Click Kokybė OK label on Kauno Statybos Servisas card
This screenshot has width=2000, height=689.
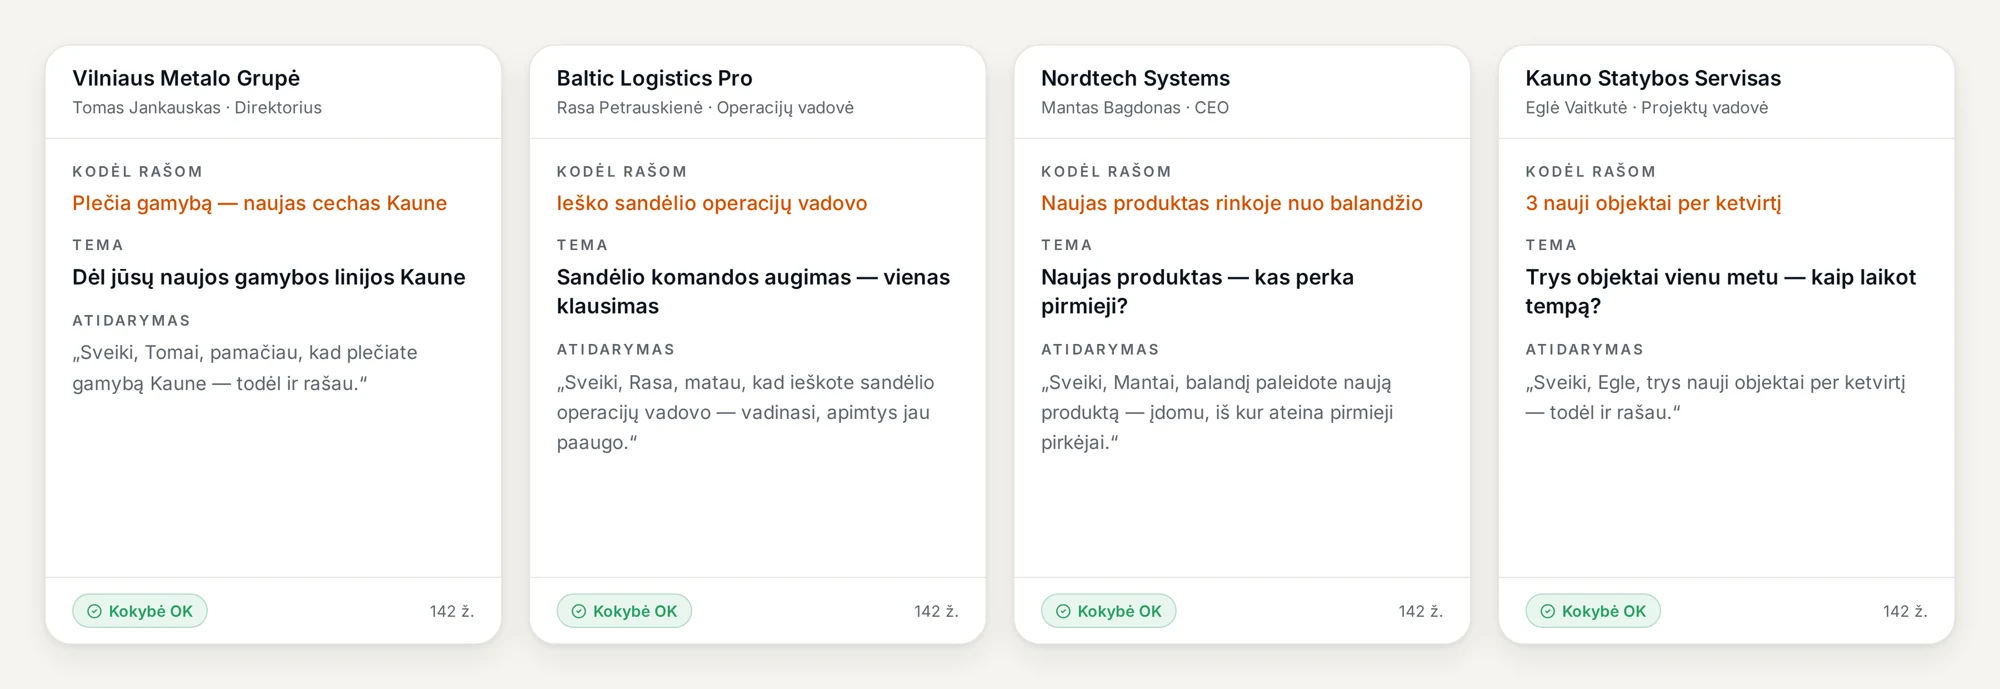click(1604, 611)
